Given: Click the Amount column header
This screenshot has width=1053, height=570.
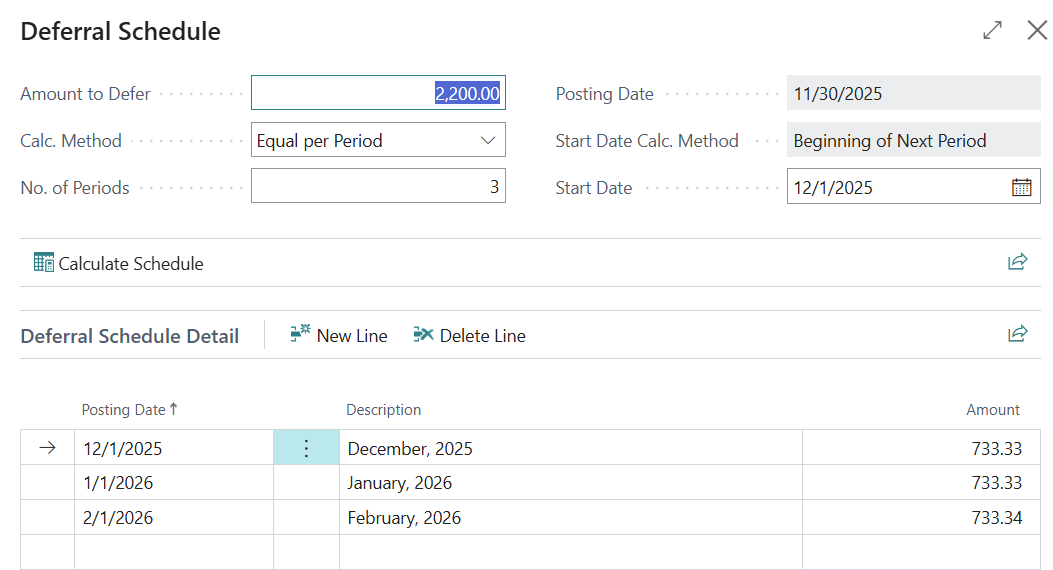Looking at the screenshot, I should (x=992, y=409).
